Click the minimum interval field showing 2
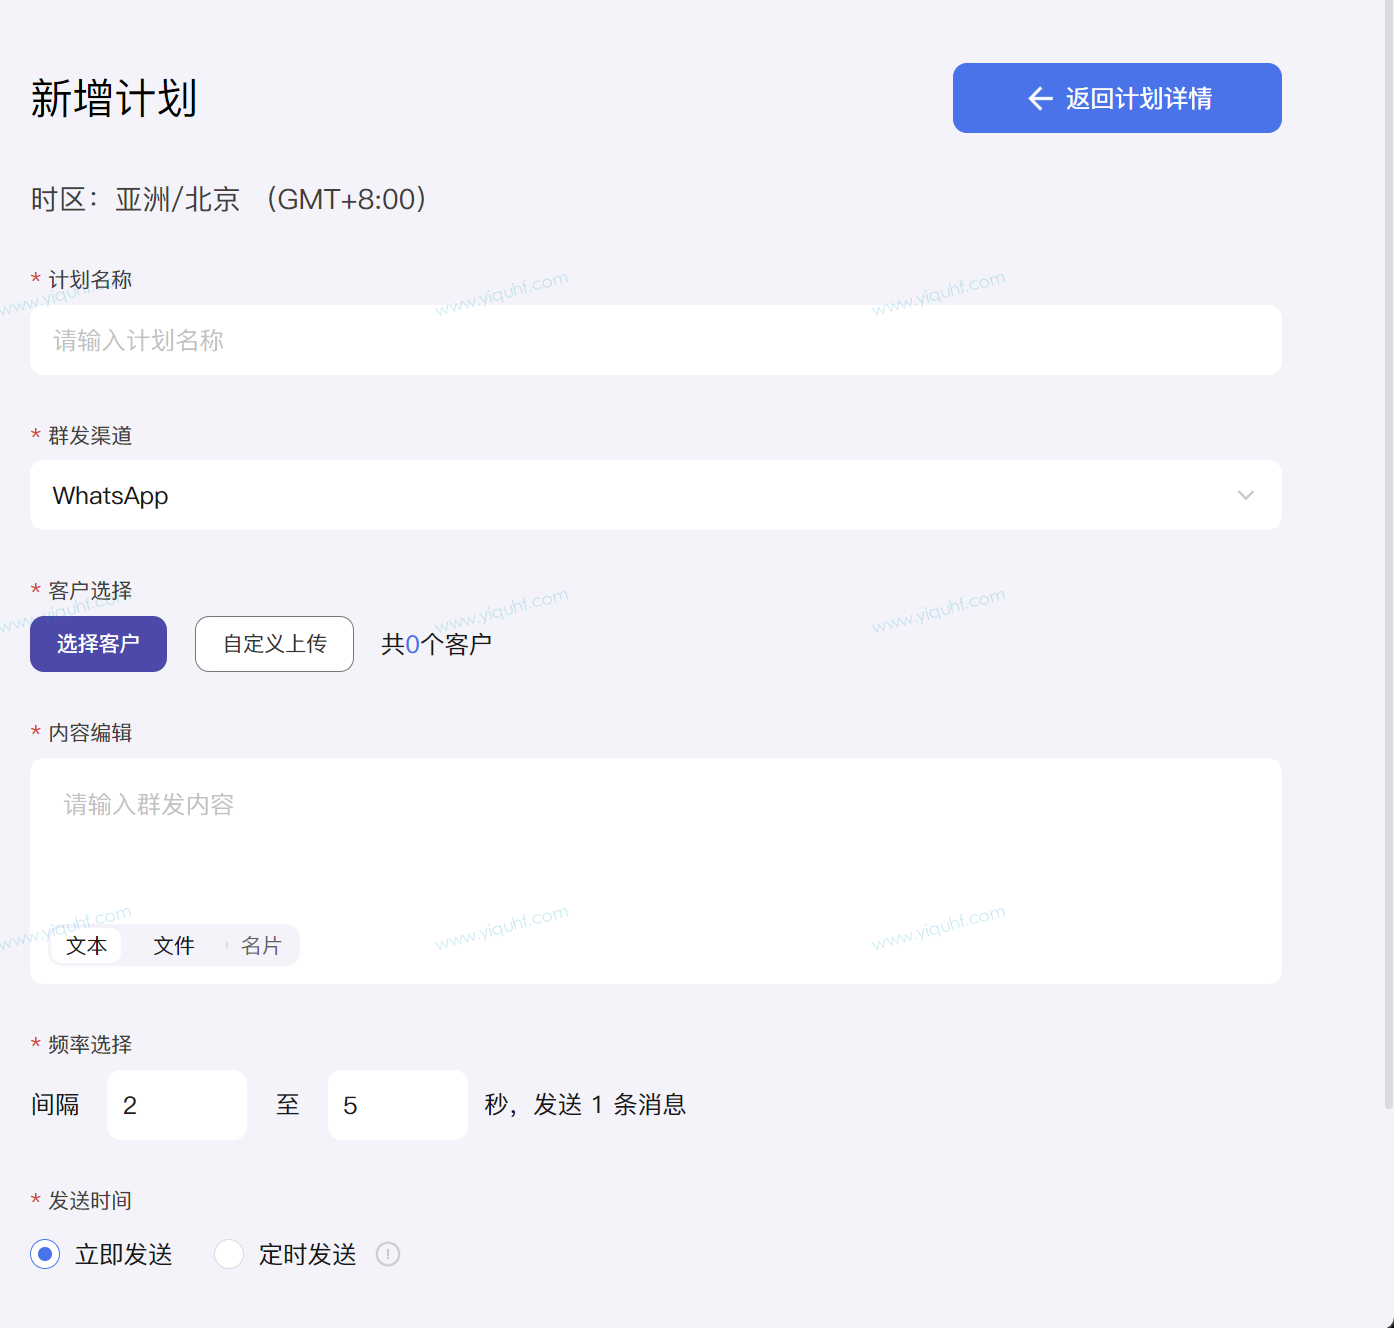The height and width of the screenshot is (1328, 1394). click(x=177, y=1105)
